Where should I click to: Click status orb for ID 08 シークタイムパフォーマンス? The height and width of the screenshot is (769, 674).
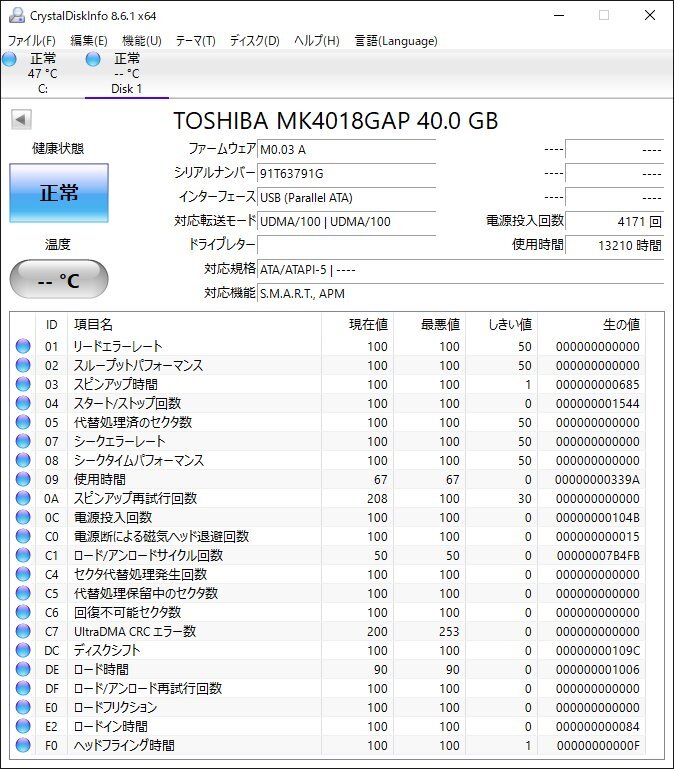pyautogui.click(x=23, y=460)
